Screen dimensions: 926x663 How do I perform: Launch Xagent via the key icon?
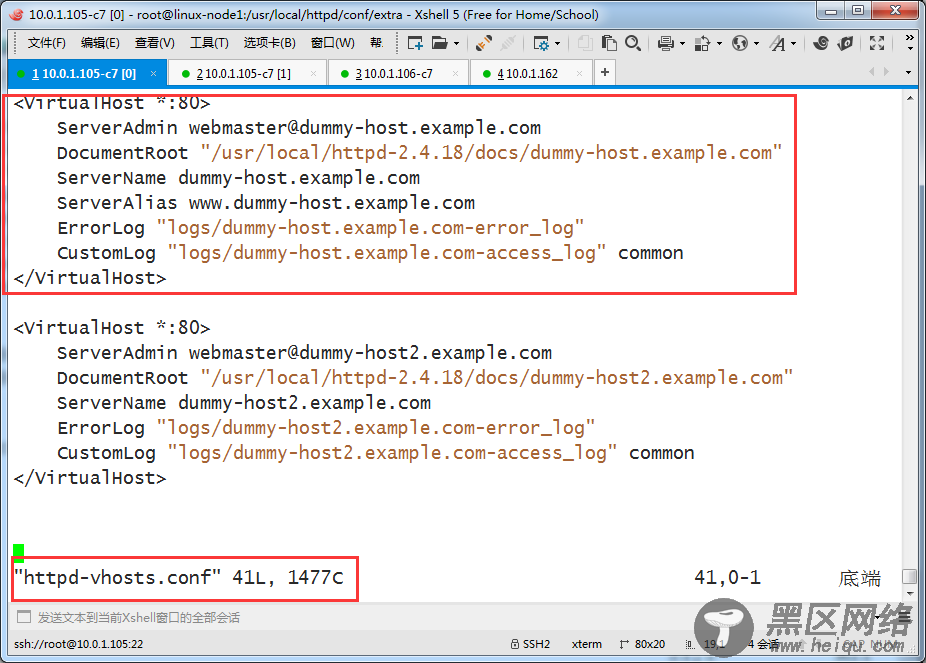point(846,43)
